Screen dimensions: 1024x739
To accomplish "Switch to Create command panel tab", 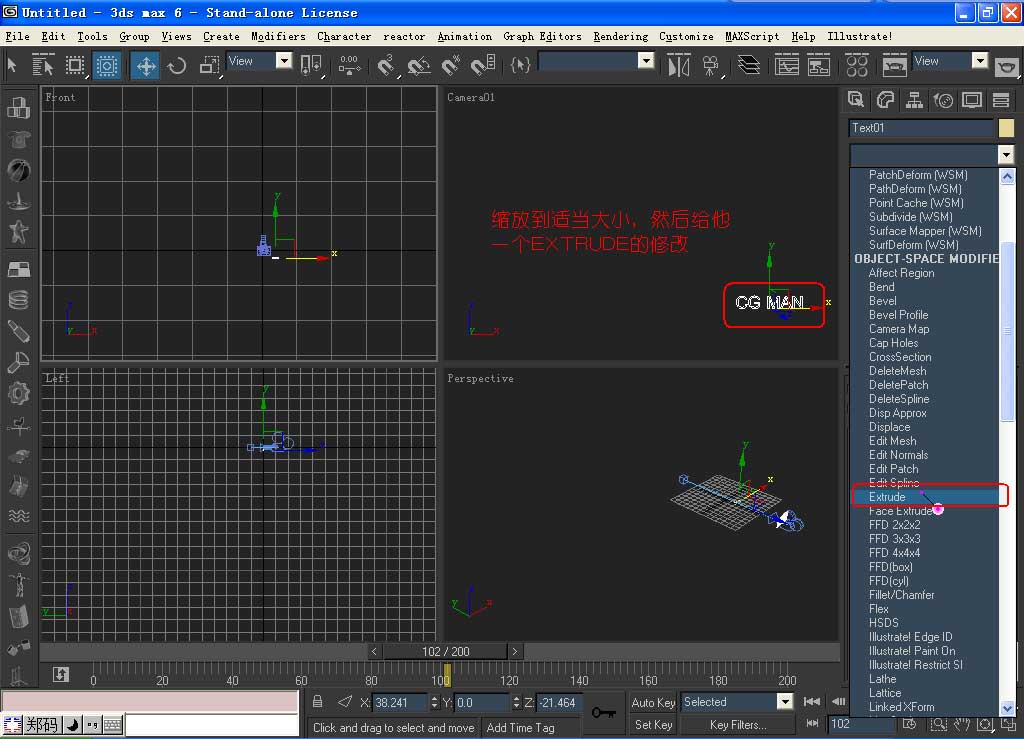I will point(856,100).
